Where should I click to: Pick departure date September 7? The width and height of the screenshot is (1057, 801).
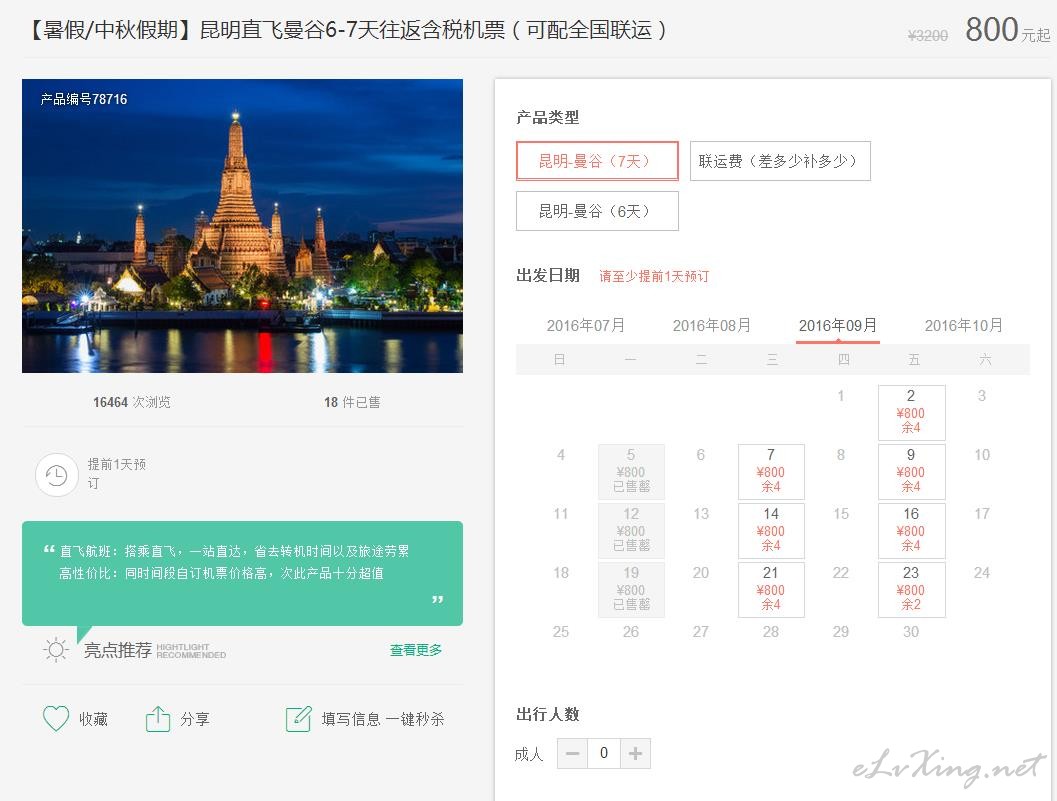771,471
